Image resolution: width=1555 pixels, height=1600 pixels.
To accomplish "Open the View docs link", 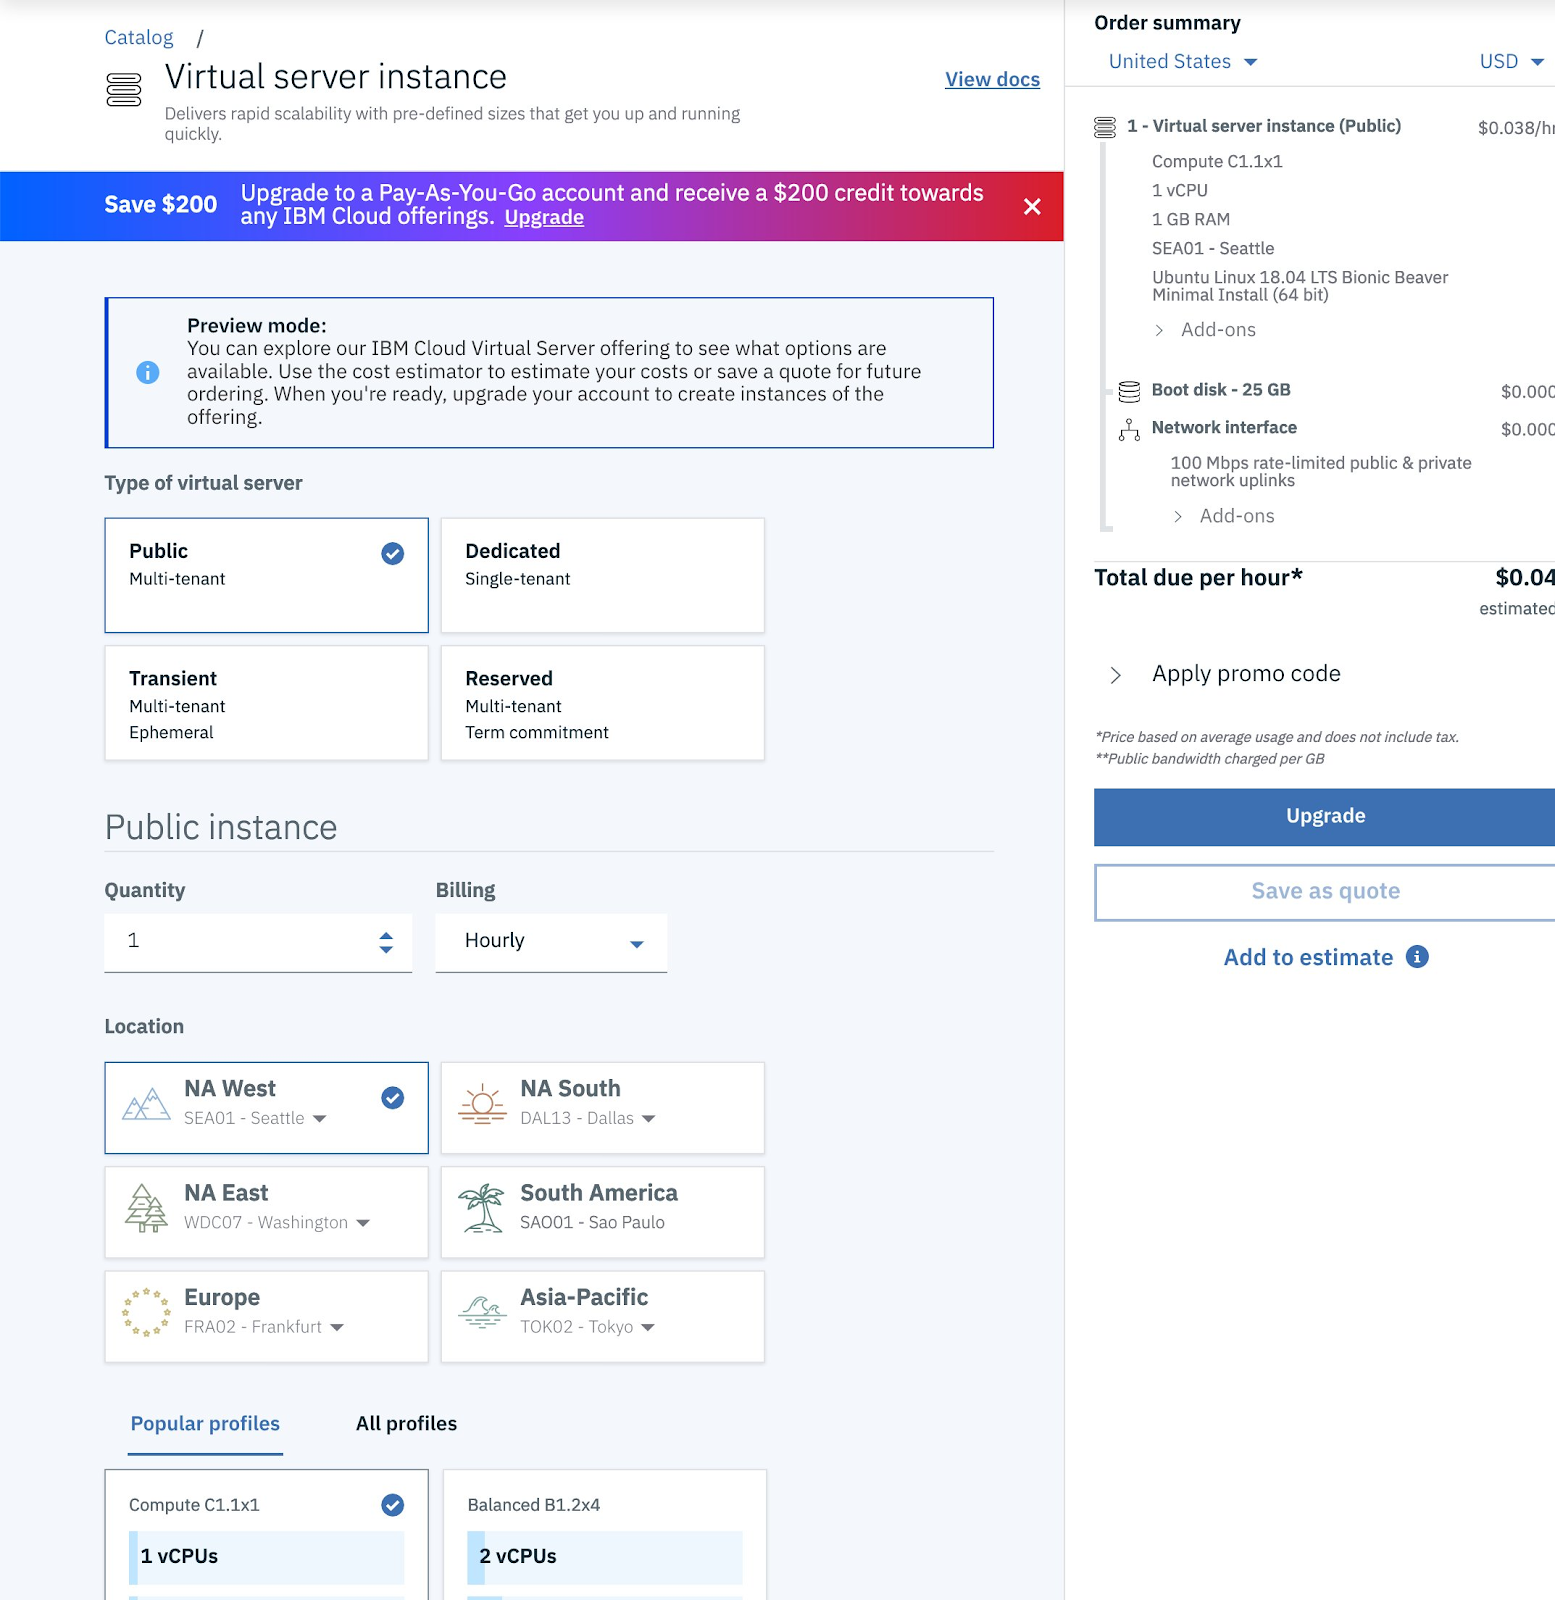I will coord(992,80).
